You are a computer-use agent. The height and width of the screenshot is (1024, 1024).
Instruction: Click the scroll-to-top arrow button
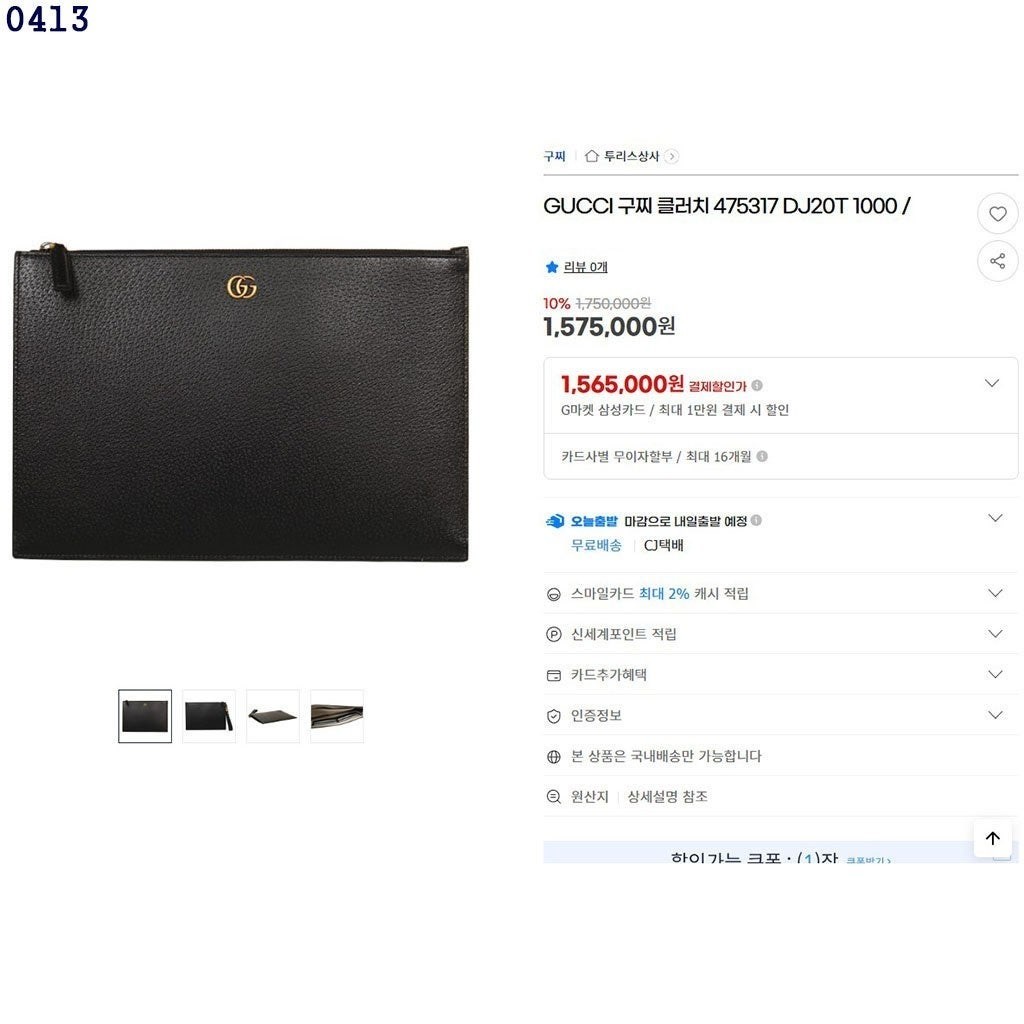tap(993, 838)
